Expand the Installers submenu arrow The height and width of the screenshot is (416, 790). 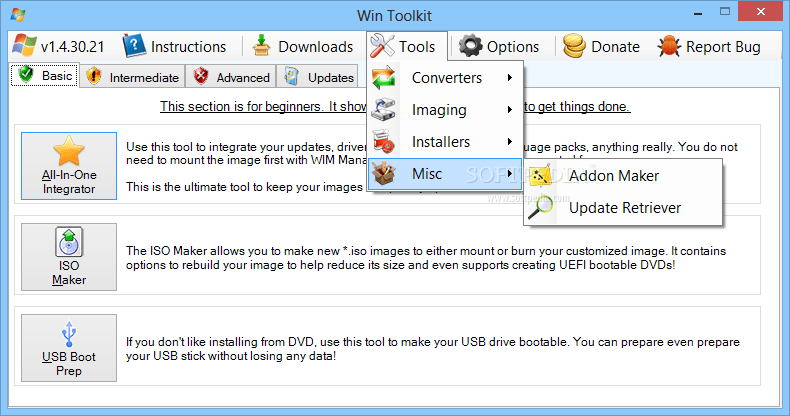(510, 142)
